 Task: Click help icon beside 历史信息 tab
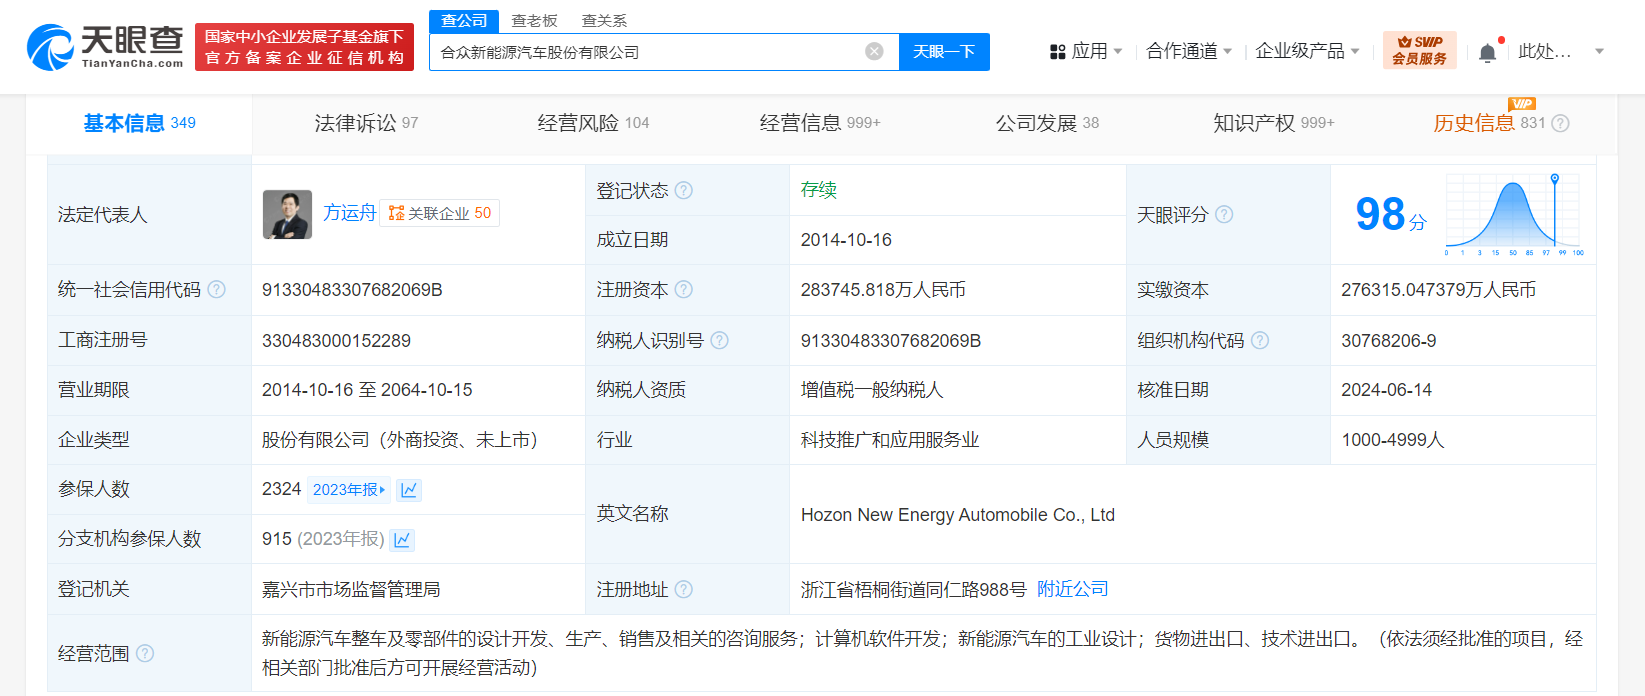point(1560,123)
